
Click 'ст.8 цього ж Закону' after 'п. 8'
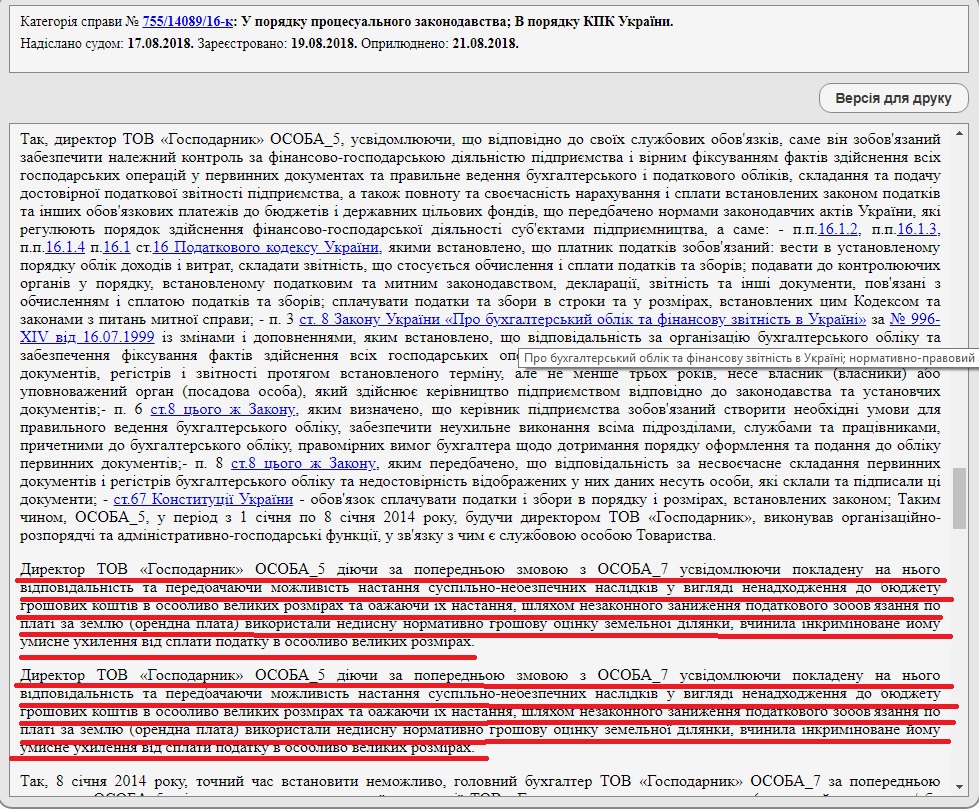click(304, 464)
